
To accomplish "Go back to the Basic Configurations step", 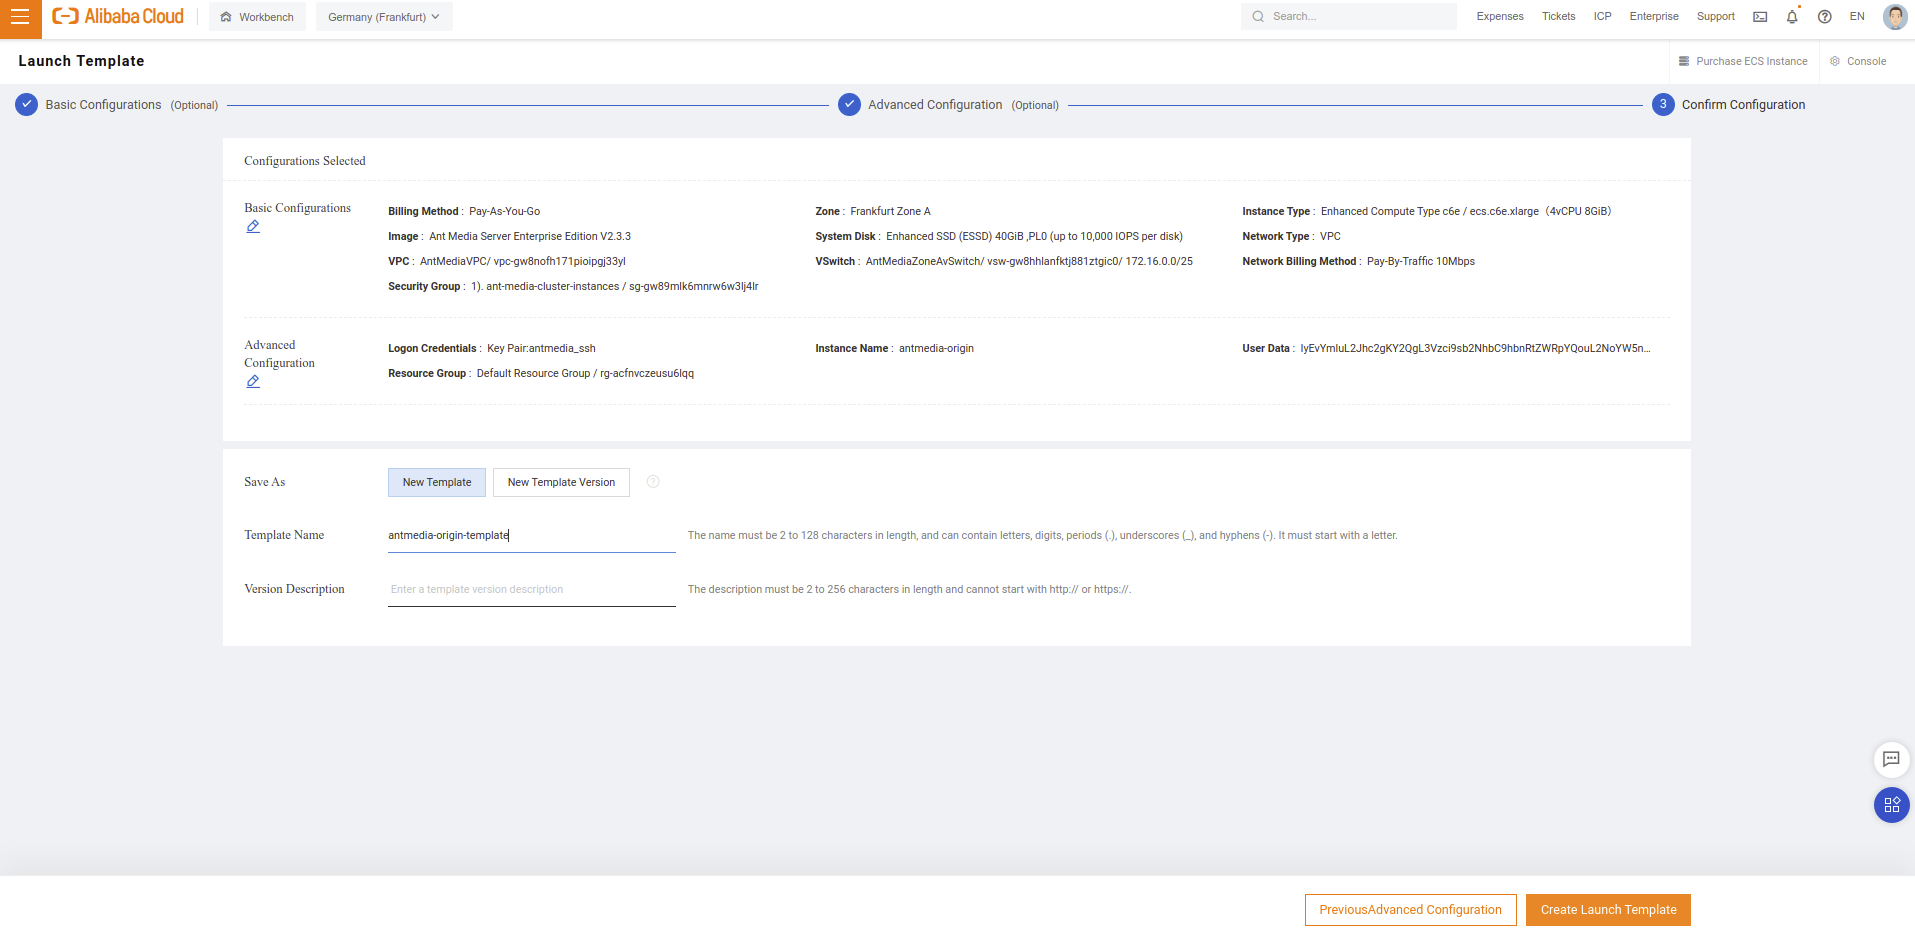I will (x=117, y=105).
